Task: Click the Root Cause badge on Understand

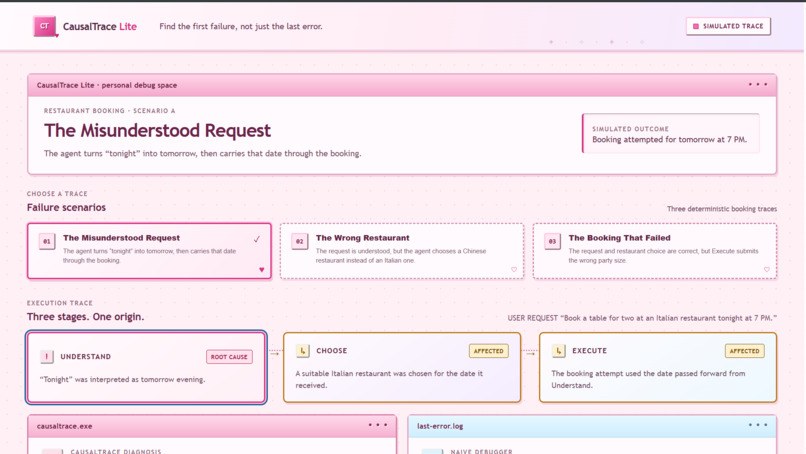Action: [229, 357]
